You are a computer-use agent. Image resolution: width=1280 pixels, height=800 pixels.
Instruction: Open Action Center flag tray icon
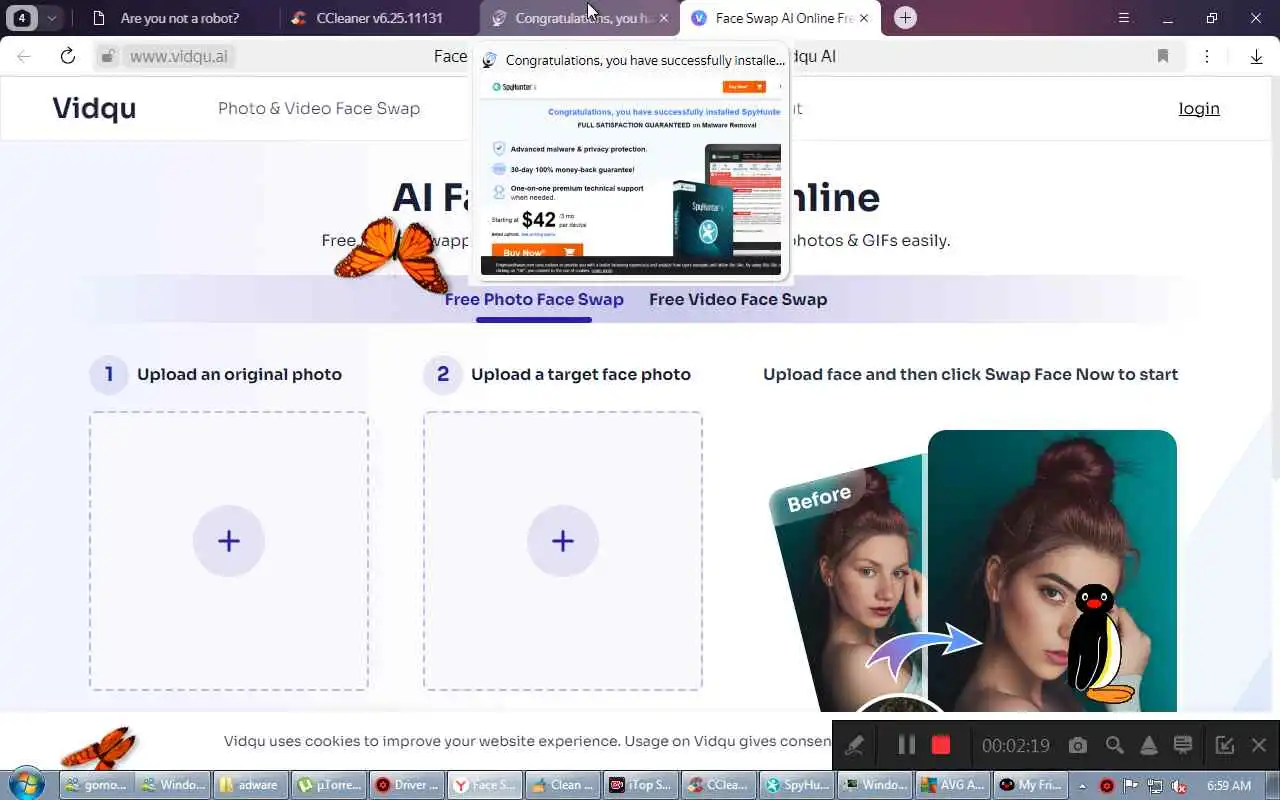[x=1132, y=786]
